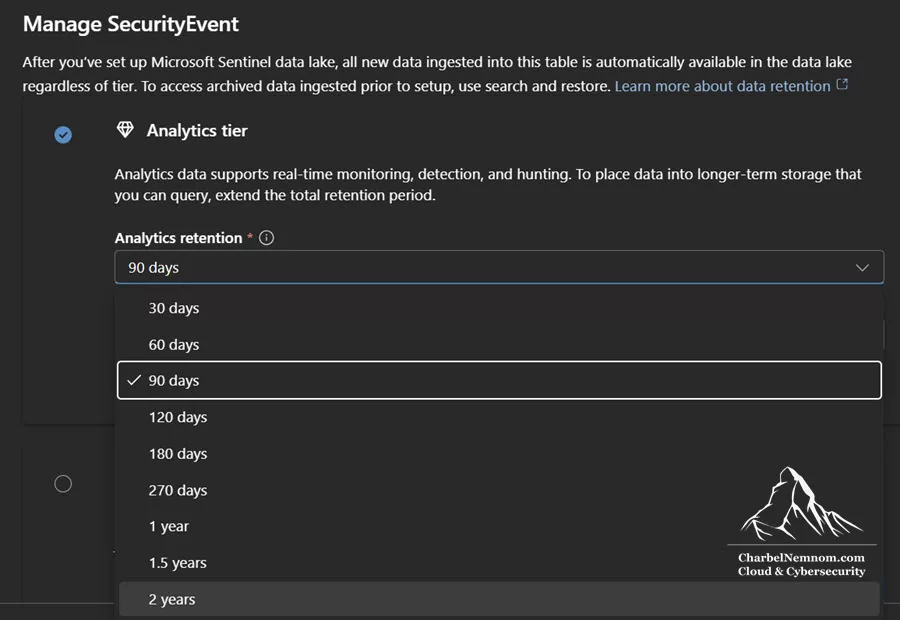Click the Analytics retention combo box showing 90 days
Screen dimensions: 900x620
tap(499, 268)
